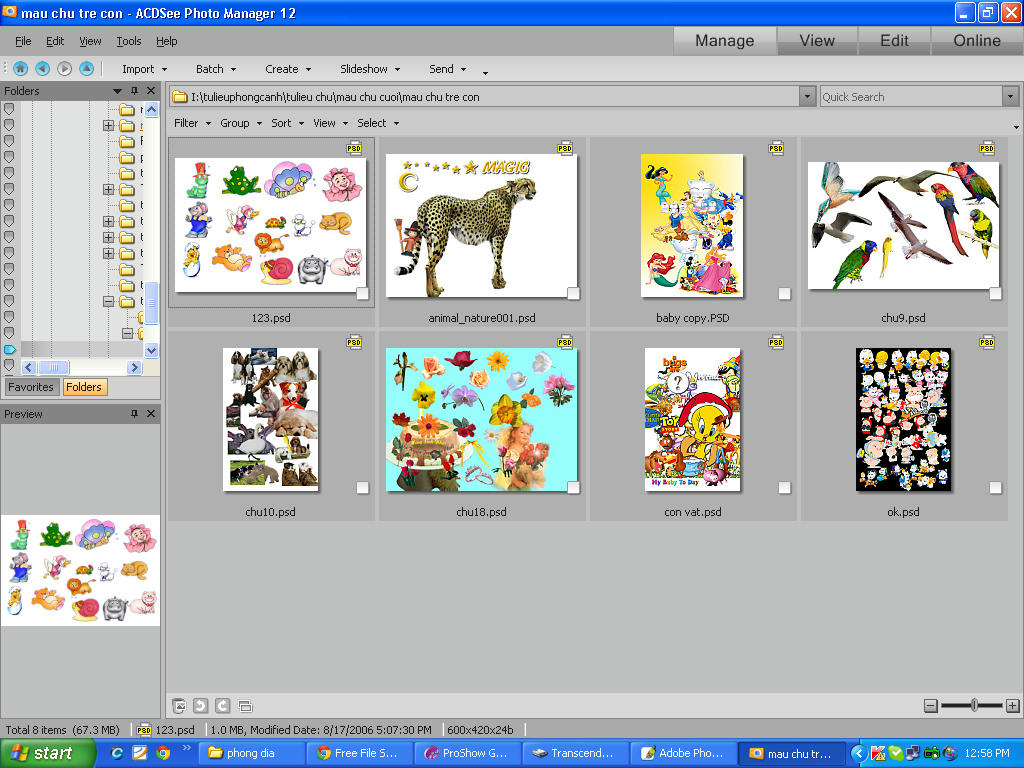Open the File menu
Screen dimensions: 1024x768
pyautogui.click(x=23, y=41)
